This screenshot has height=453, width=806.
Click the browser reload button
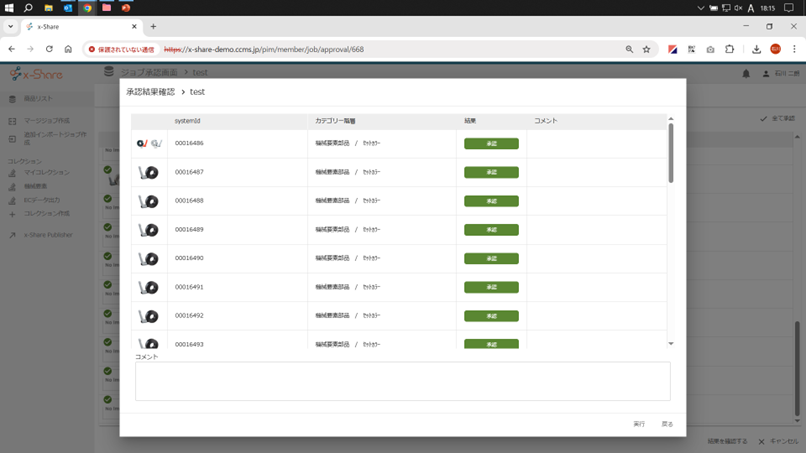pyautogui.click(x=49, y=49)
